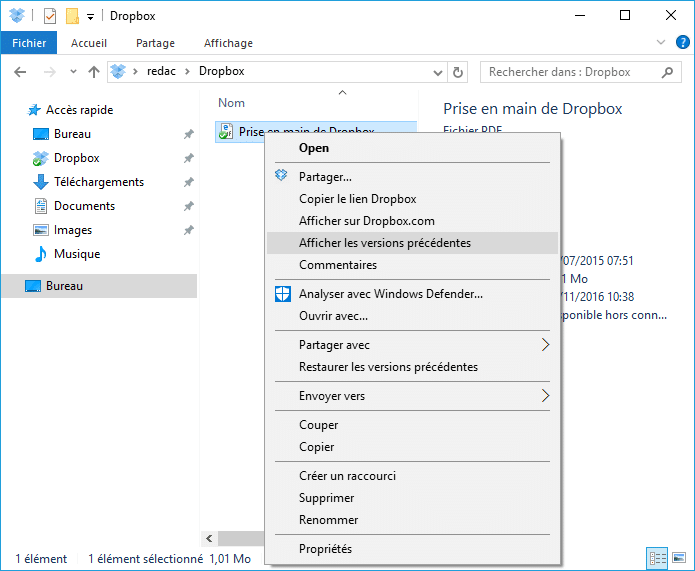Image resolution: width=695 pixels, height=571 pixels.
Task: Choose Afficher les versions précédentes
Action: point(412,243)
